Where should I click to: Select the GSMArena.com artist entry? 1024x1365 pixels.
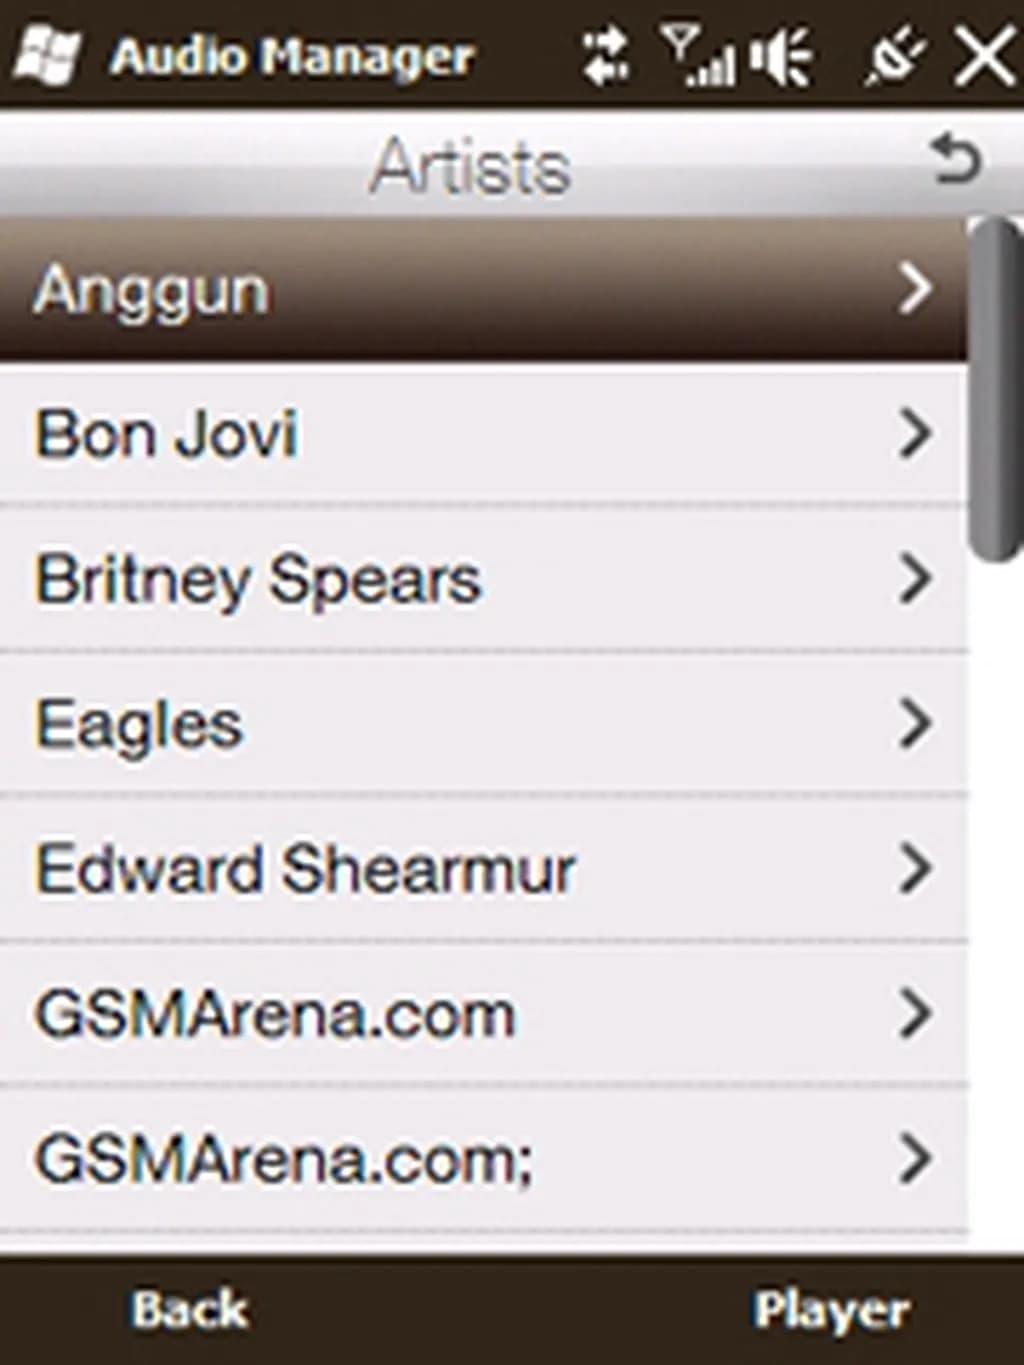(x=275, y=1015)
